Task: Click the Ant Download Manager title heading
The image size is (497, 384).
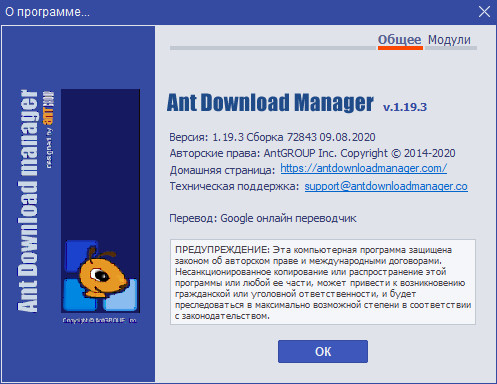Action: tap(270, 103)
